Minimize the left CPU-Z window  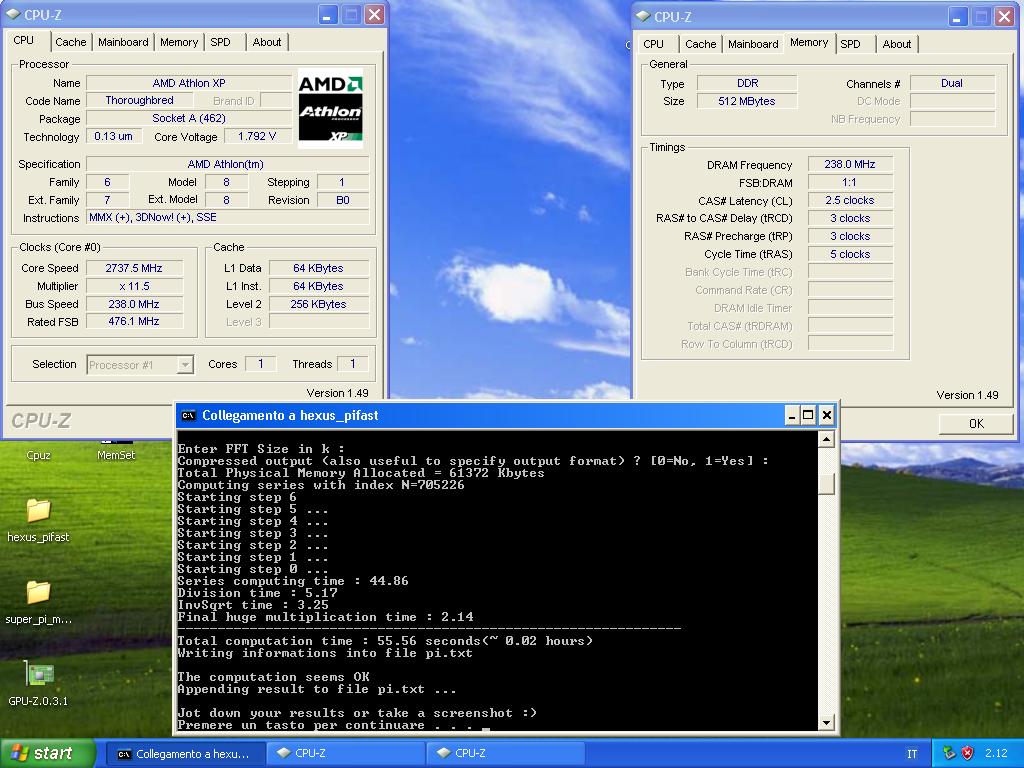(x=328, y=15)
